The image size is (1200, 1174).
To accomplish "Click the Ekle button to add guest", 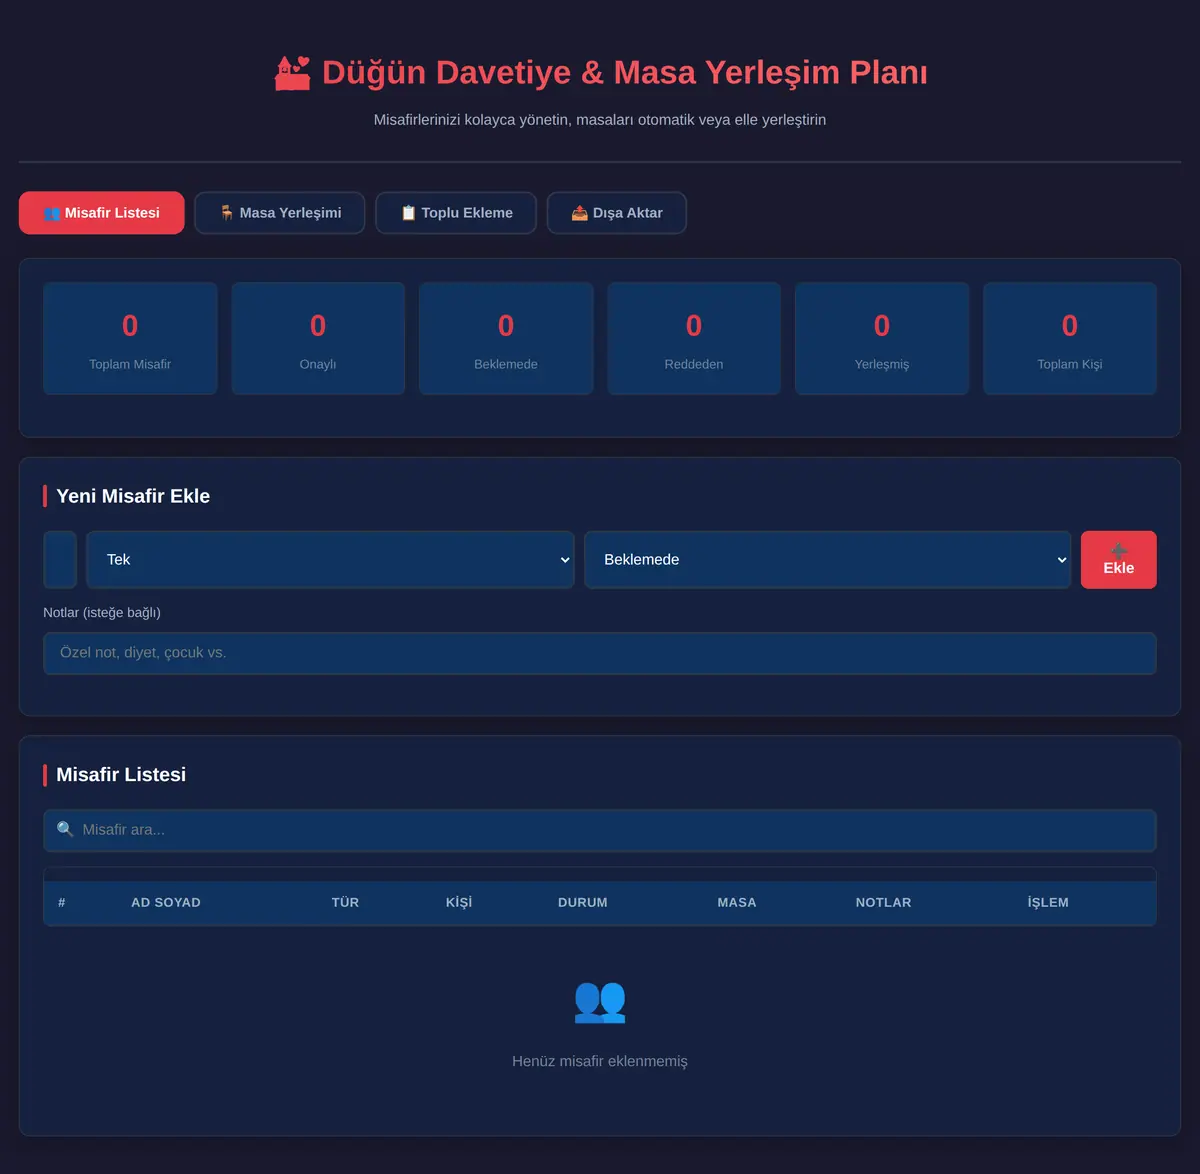I will point(1119,560).
